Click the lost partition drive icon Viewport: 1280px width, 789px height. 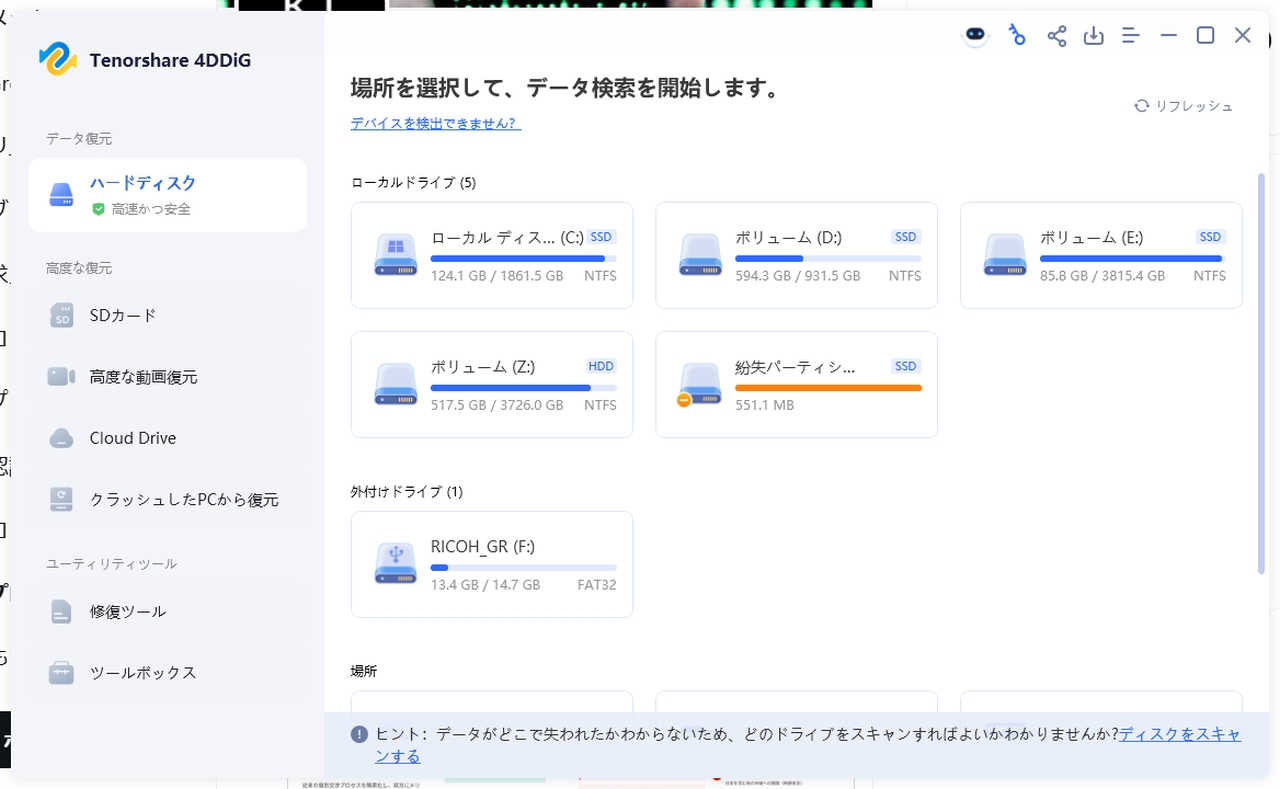(x=700, y=384)
